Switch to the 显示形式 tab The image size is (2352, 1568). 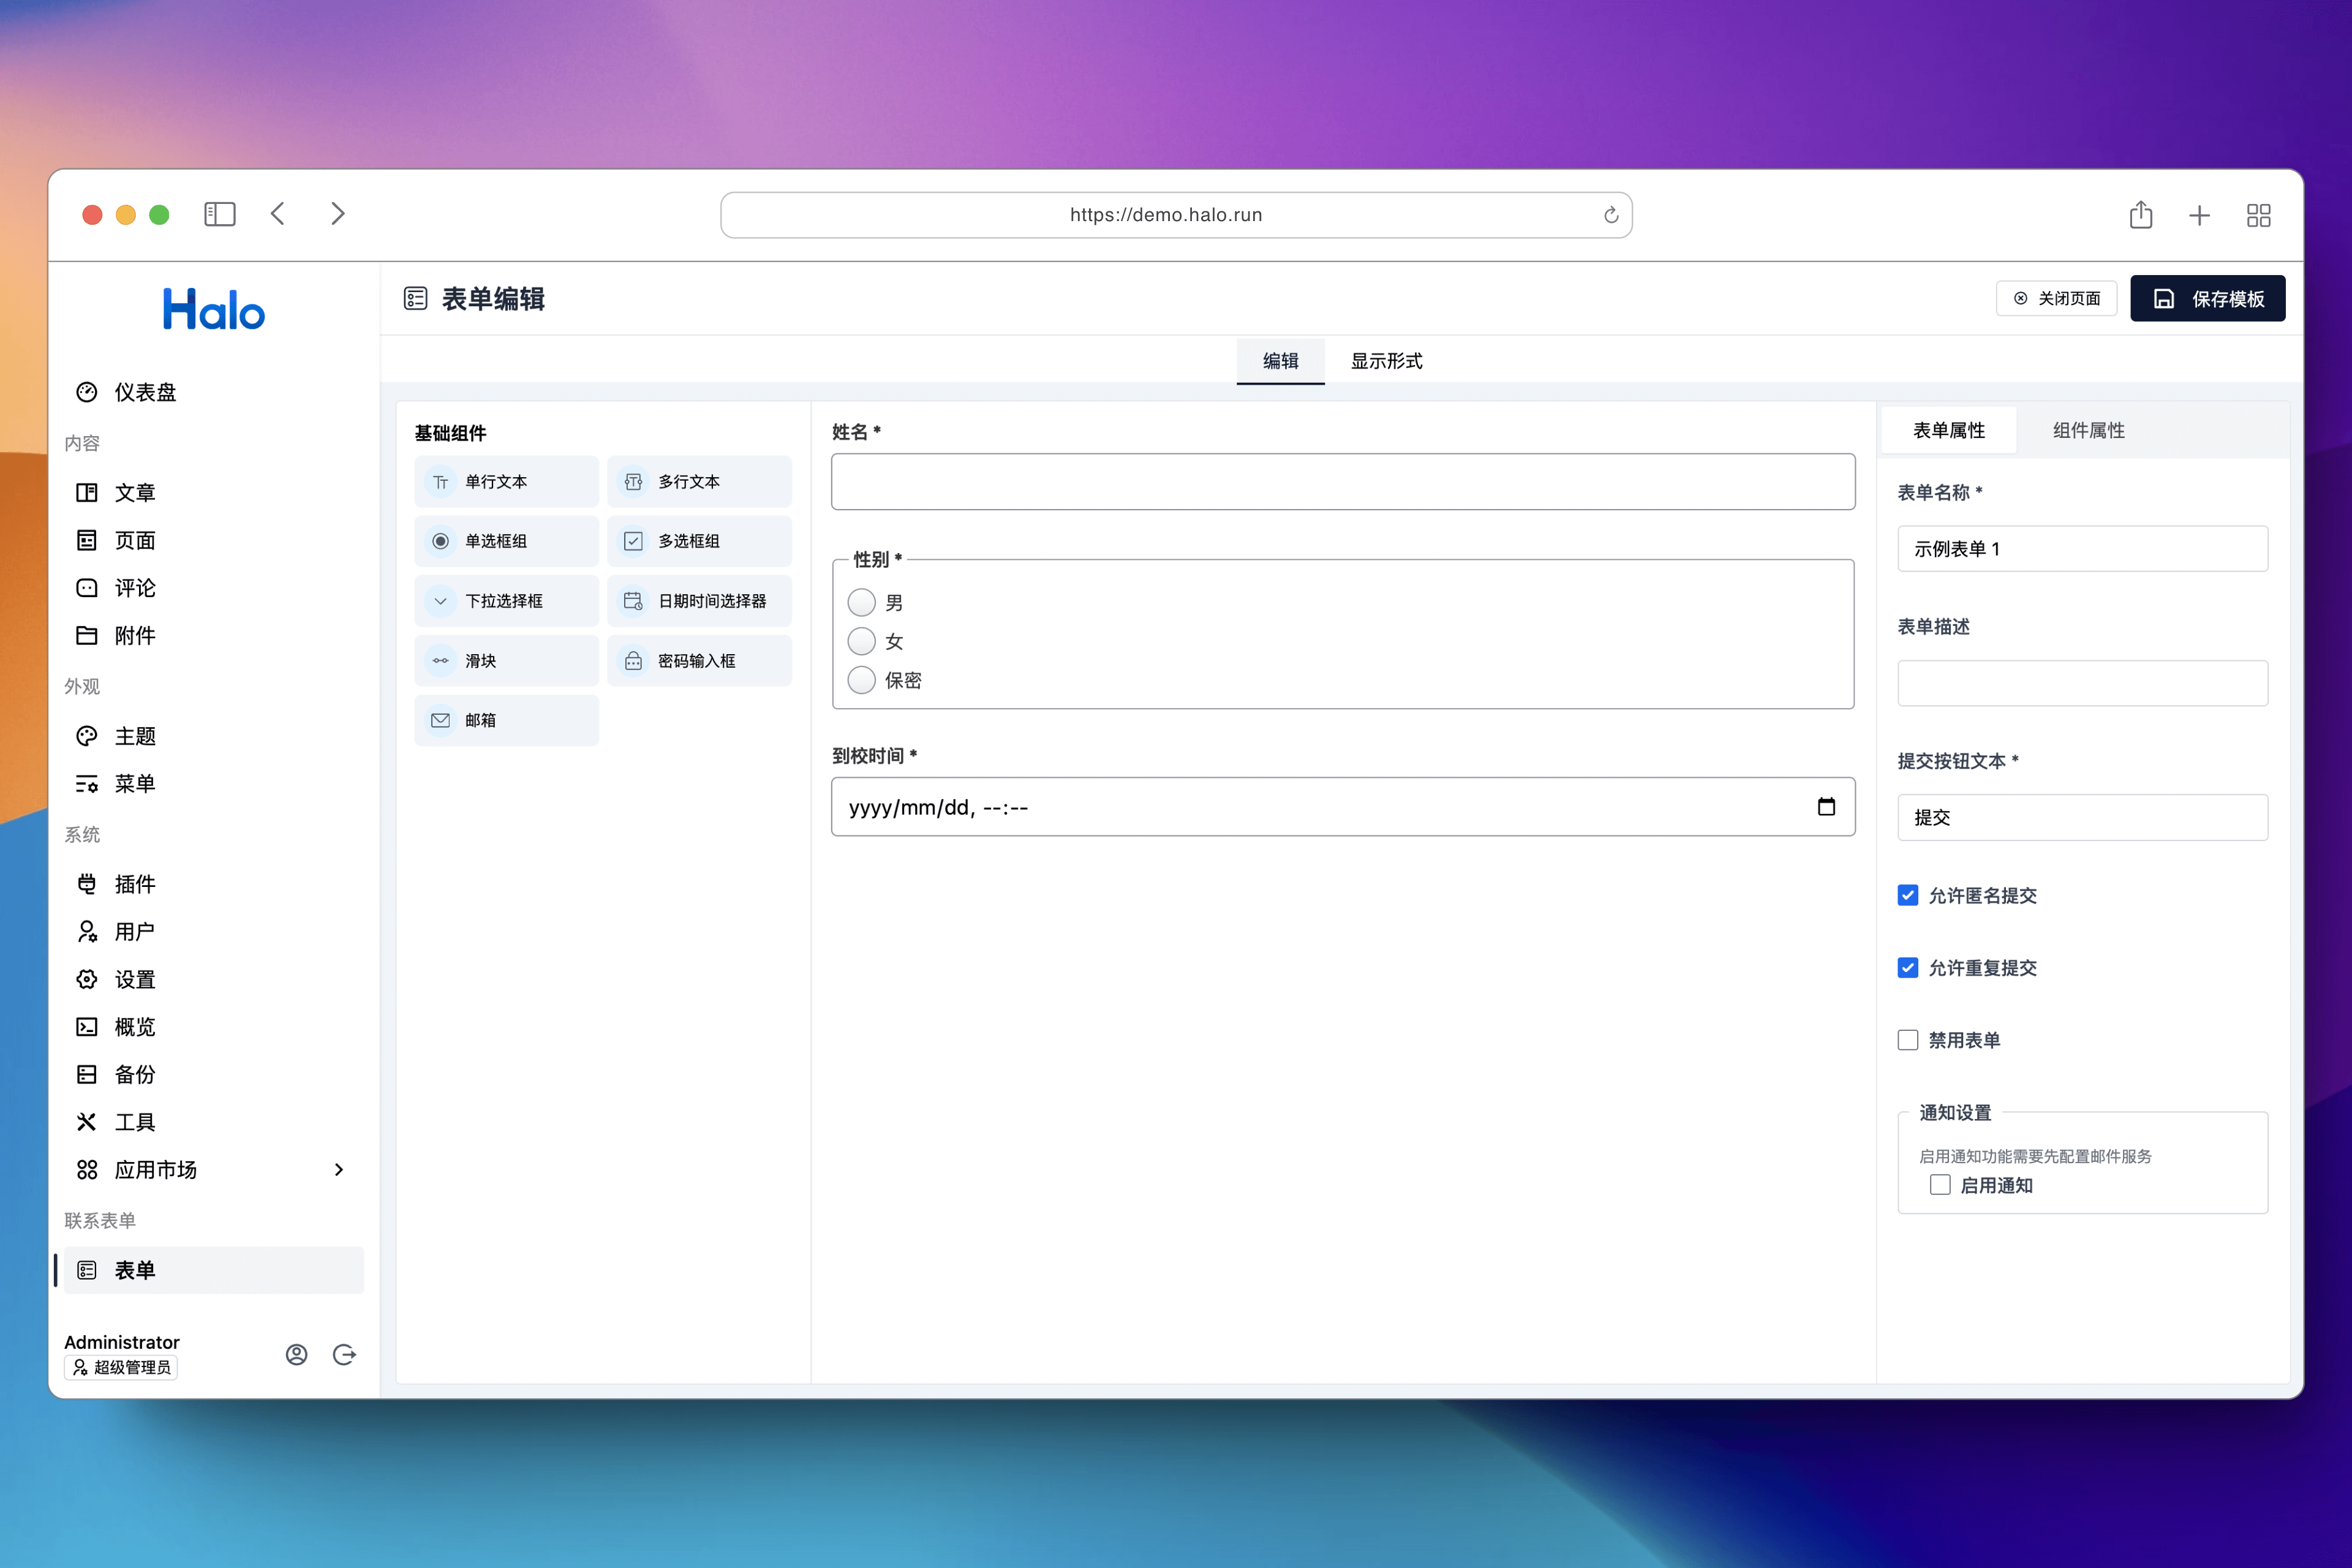point(1386,361)
